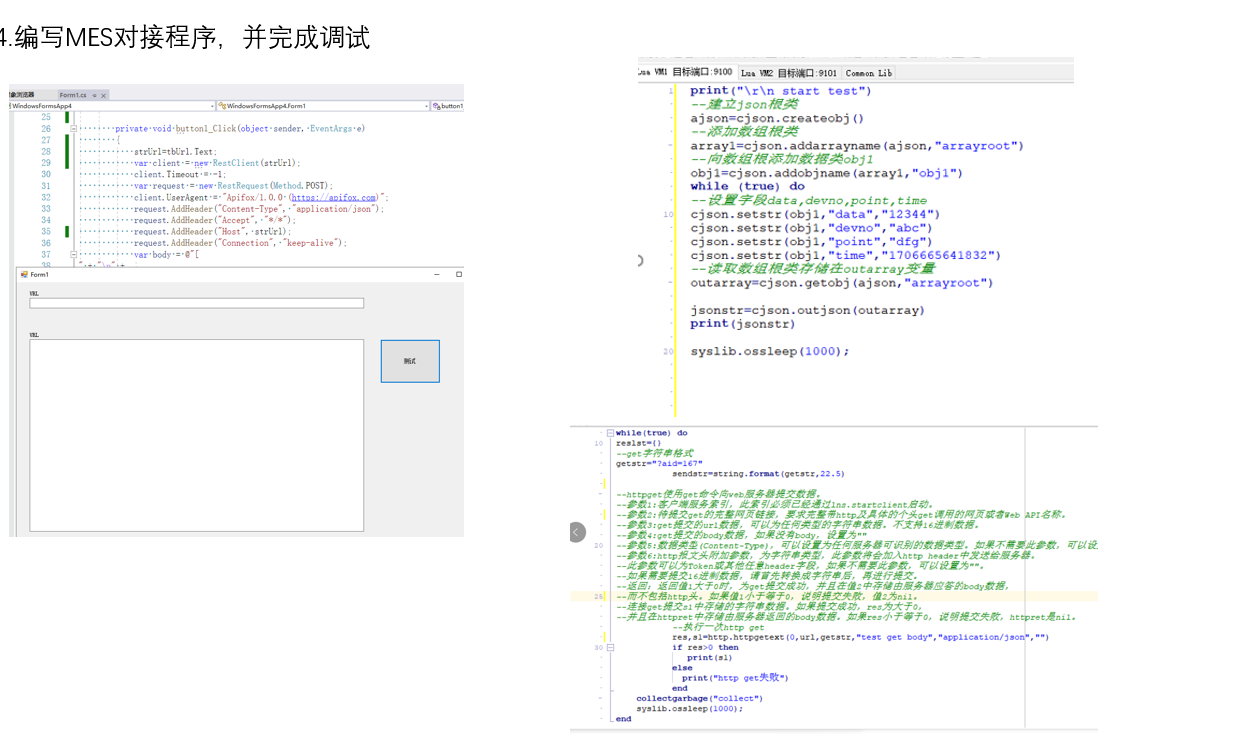Click the gray left arrow navigation button

pyautogui.click(x=577, y=532)
